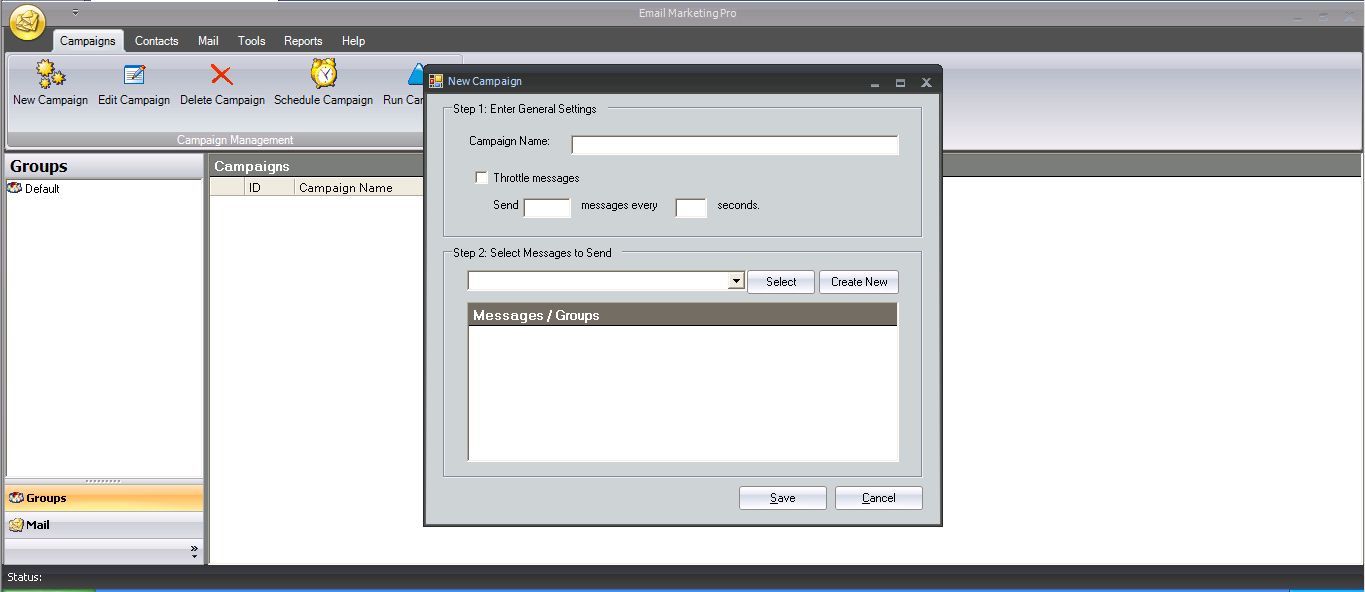
Task: Open the messages dropdown in Step 2
Action: (737, 281)
